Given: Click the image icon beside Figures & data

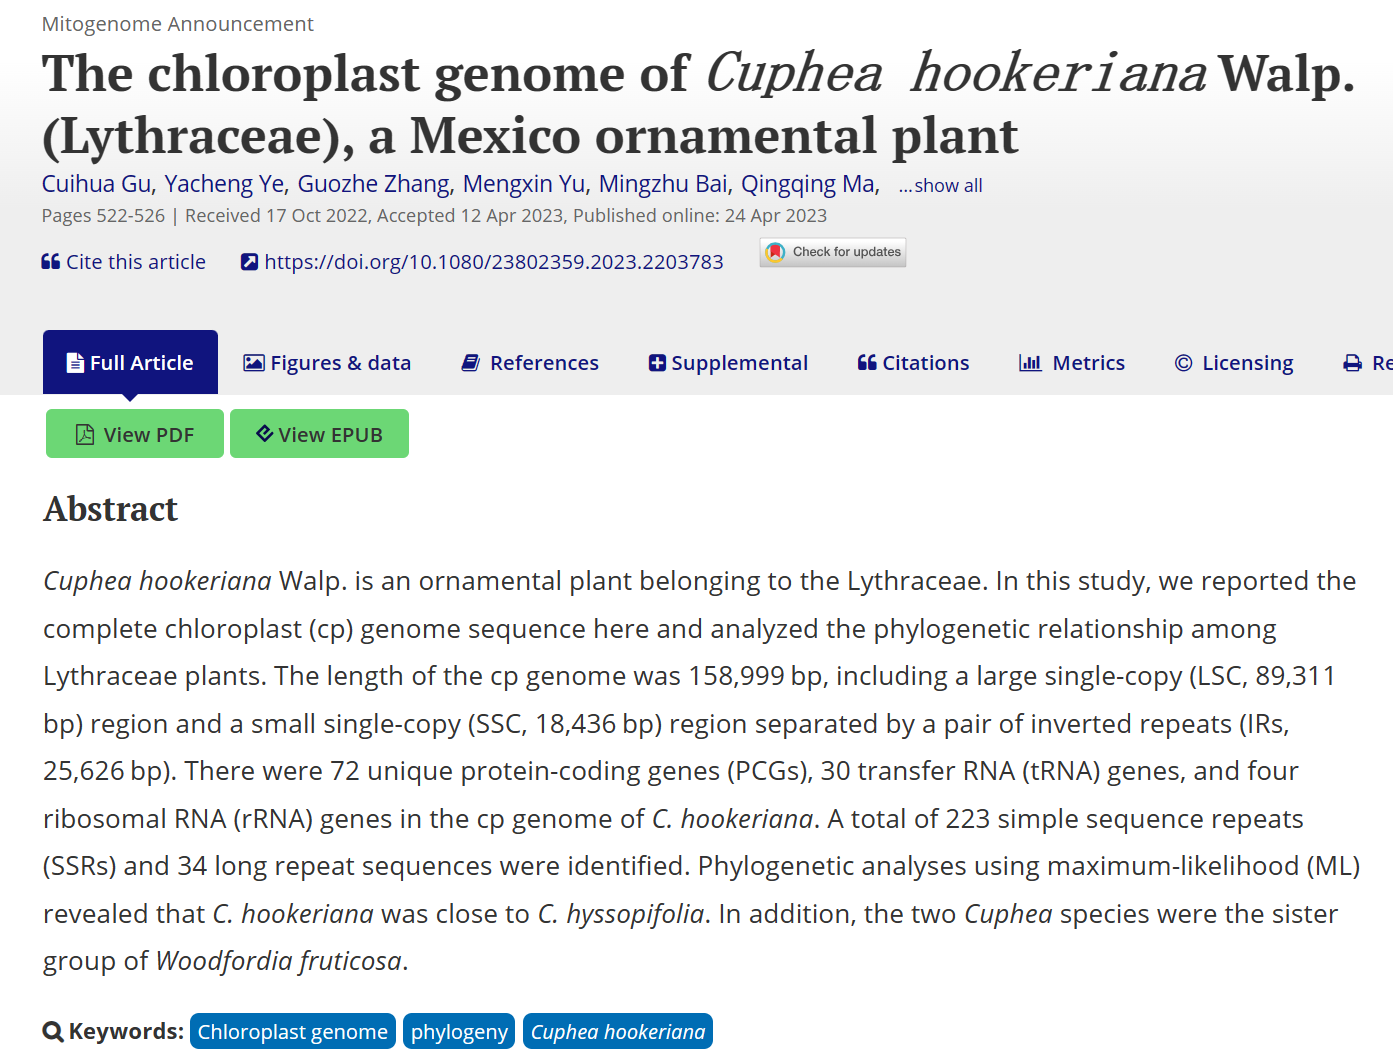Looking at the screenshot, I should point(254,363).
